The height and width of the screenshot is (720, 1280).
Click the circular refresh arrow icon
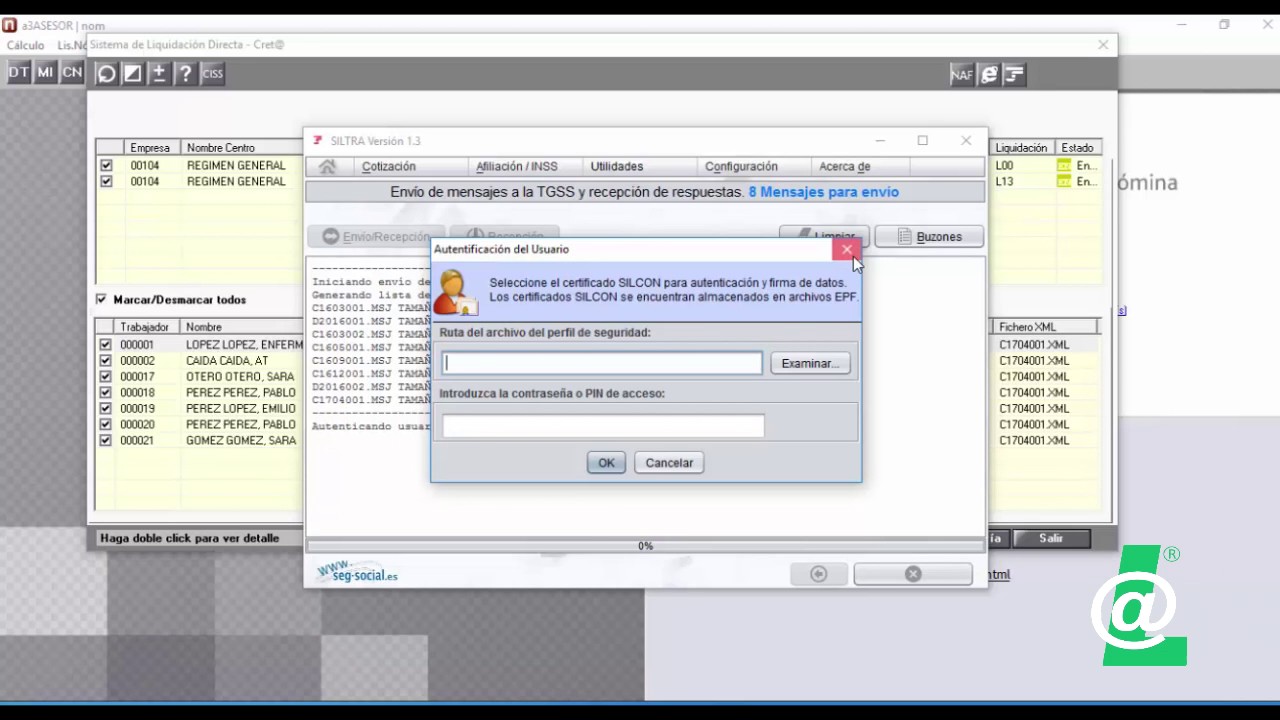[x=106, y=73]
